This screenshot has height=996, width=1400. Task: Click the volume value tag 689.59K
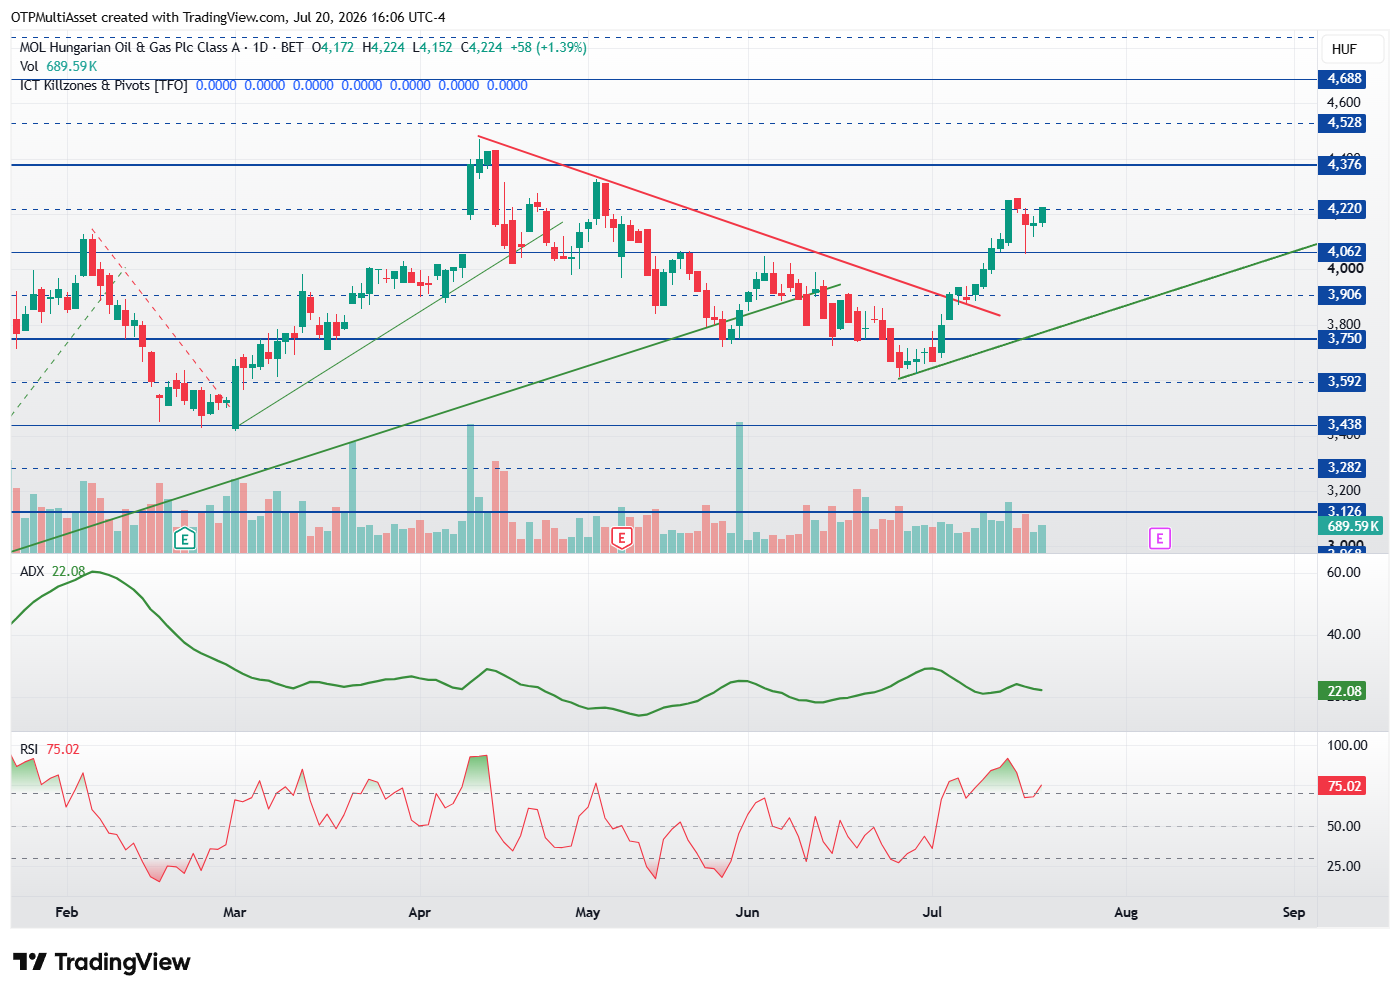point(1352,526)
